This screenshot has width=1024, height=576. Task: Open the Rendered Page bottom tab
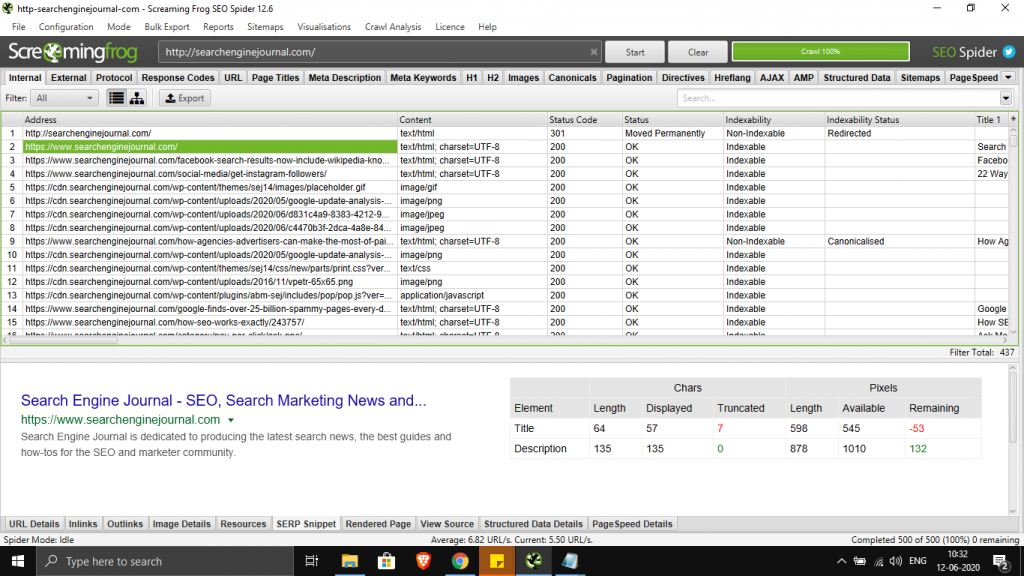[378, 524]
